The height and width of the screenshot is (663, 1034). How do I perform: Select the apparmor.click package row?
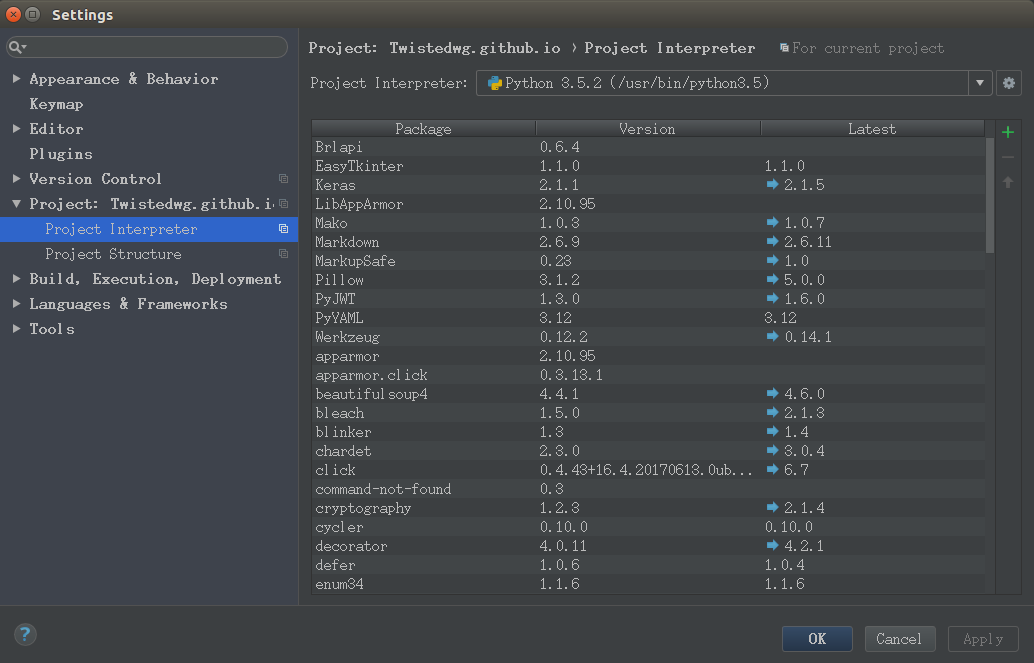point(648,375)
